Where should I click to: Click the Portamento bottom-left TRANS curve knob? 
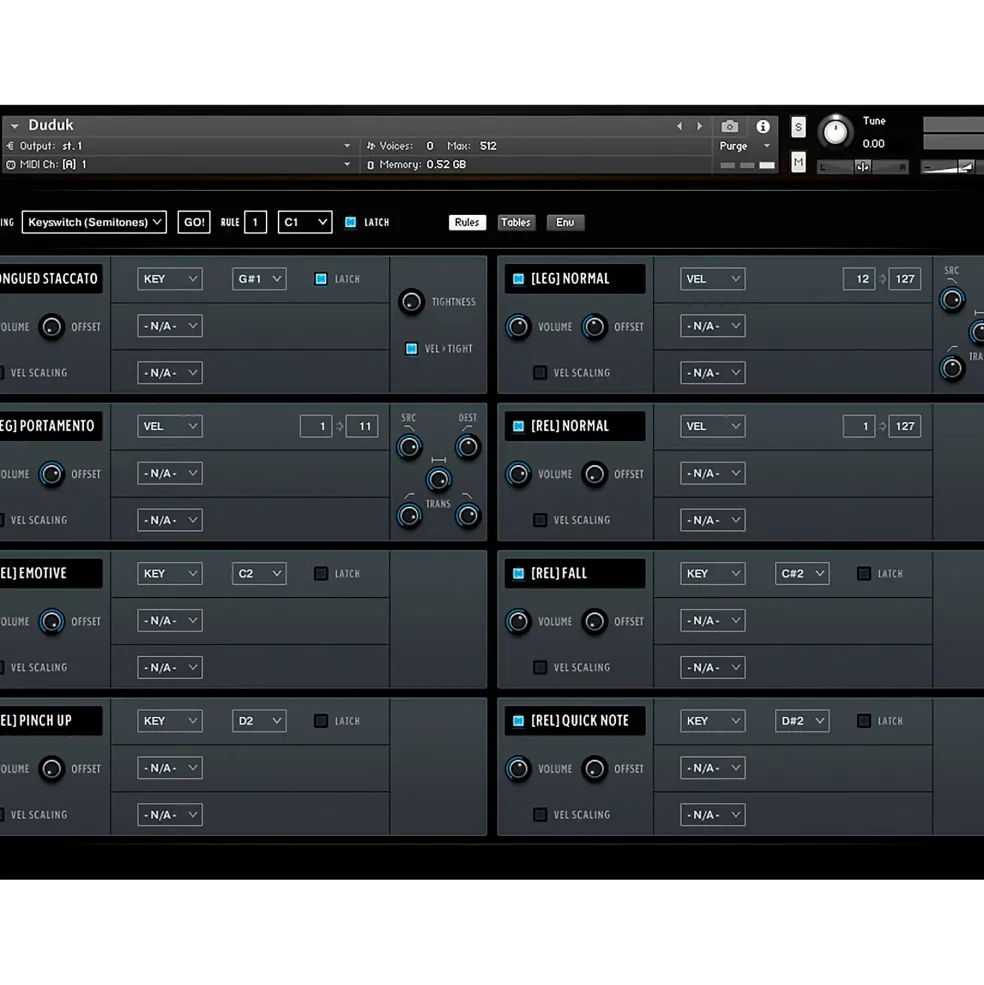point(409,516)
